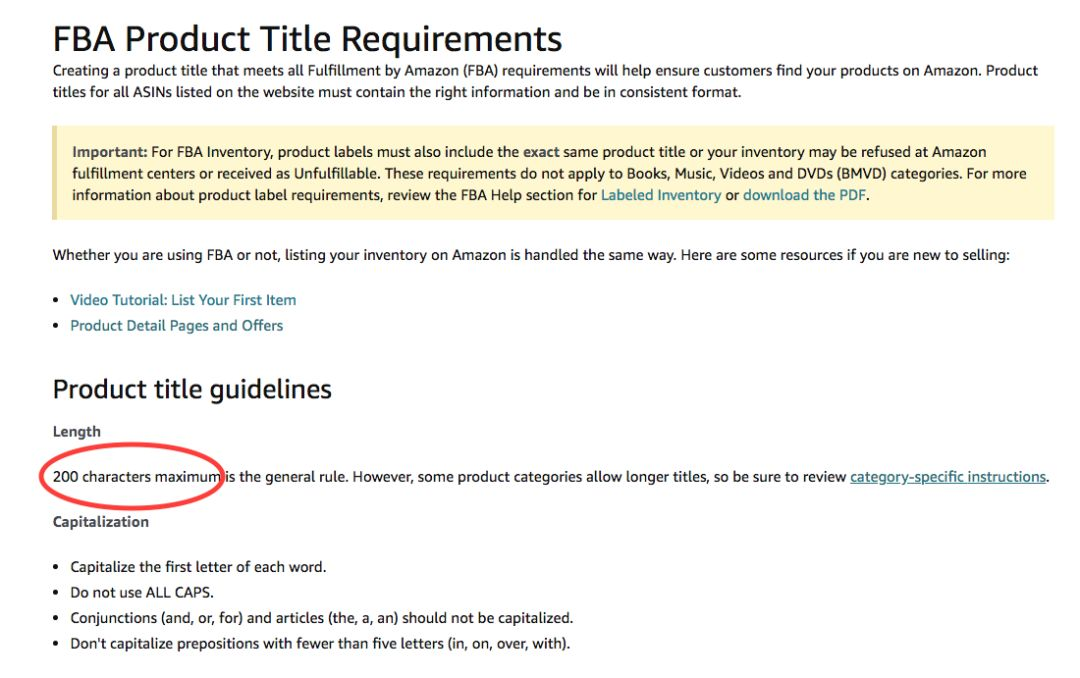Click the Don't capitalize prepositions bullet
This screenshot has width=1080, height=678.
320,644
